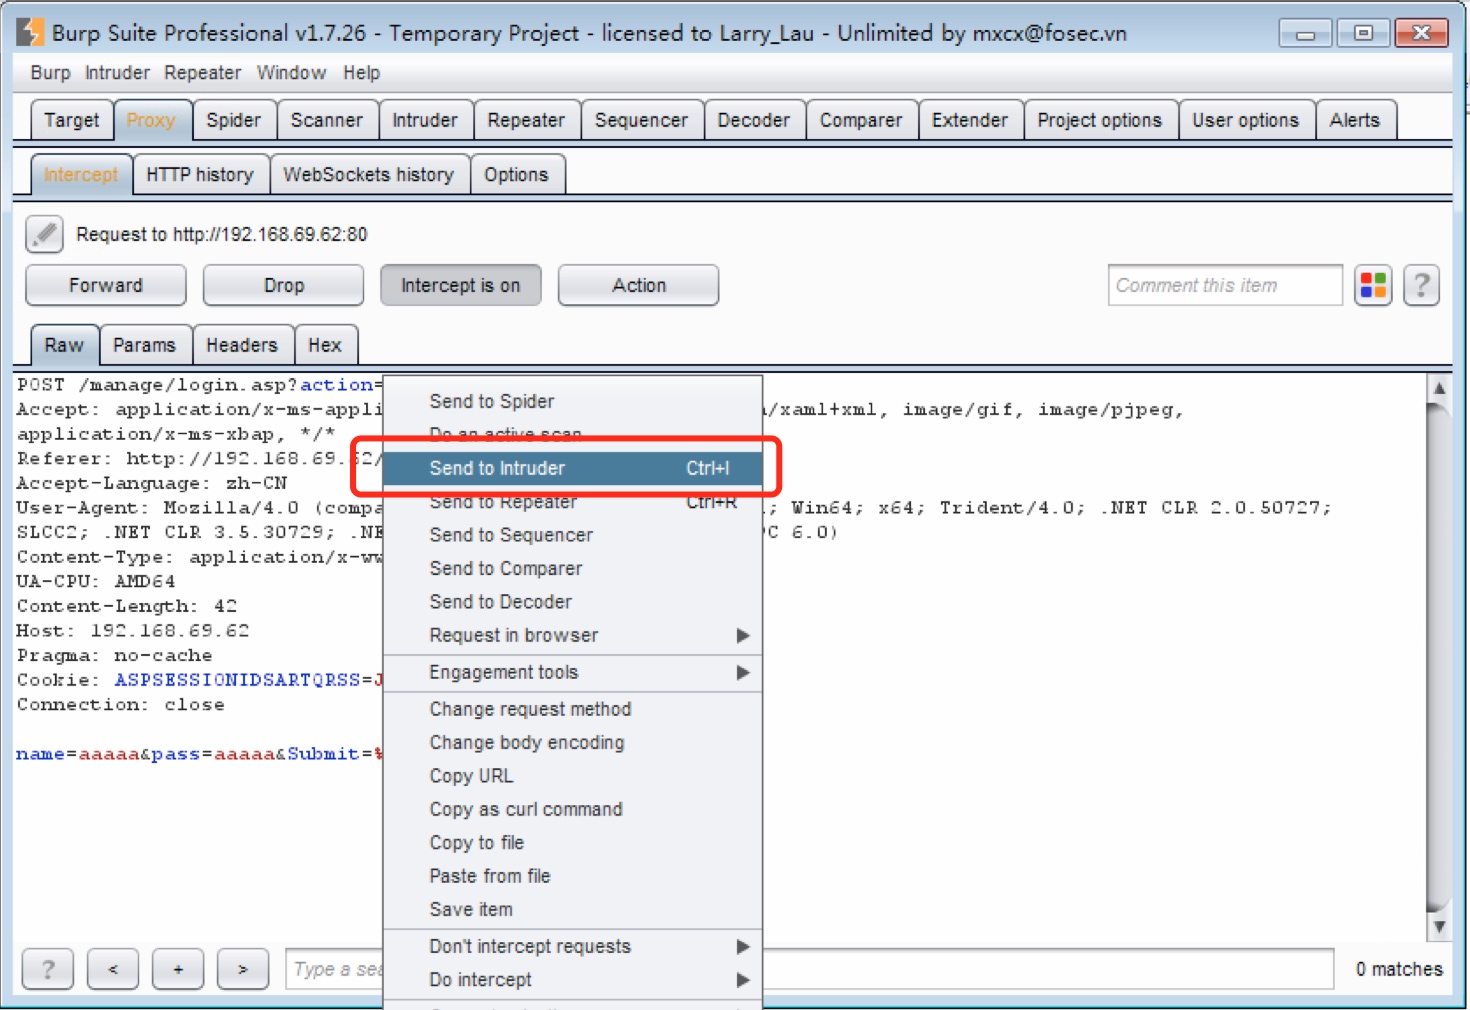The height and width of the screenshot is (1010, 1470).
Task: Open the highlight color picker icon
Action: pos(1373,285)
